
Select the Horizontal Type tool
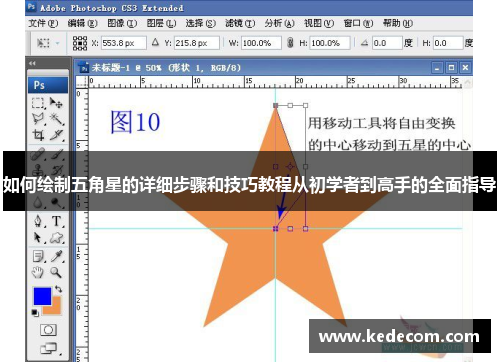click(56, 221)
